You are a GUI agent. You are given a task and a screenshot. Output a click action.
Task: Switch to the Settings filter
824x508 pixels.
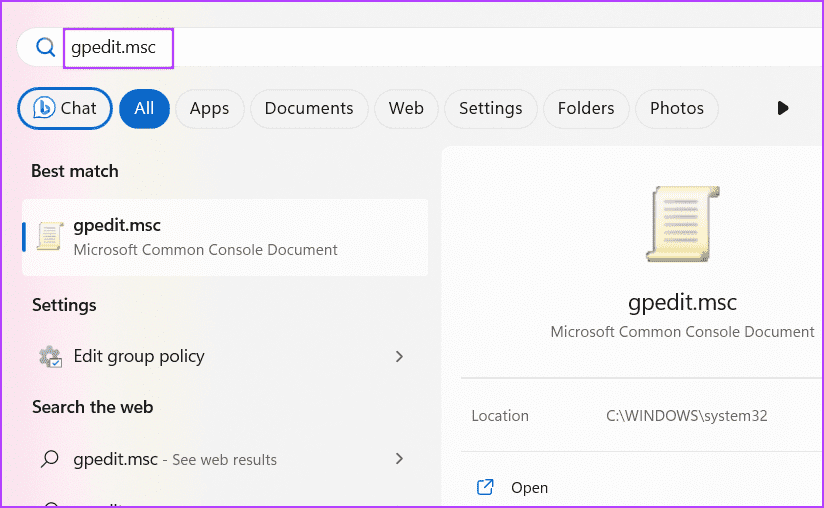click(490, 108)
